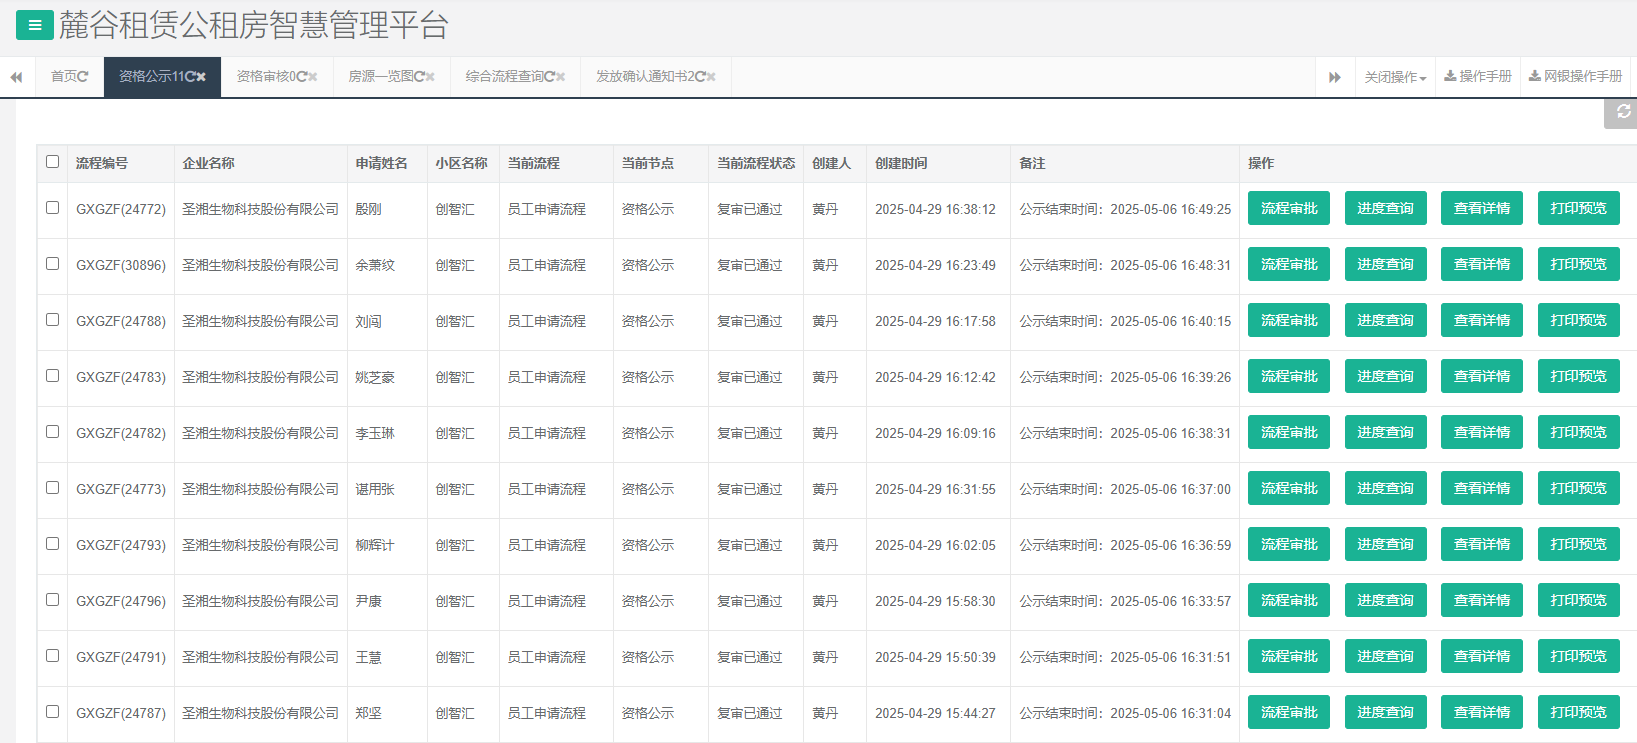Select checkbox for row GXGZF(24782)

point(52,432)
